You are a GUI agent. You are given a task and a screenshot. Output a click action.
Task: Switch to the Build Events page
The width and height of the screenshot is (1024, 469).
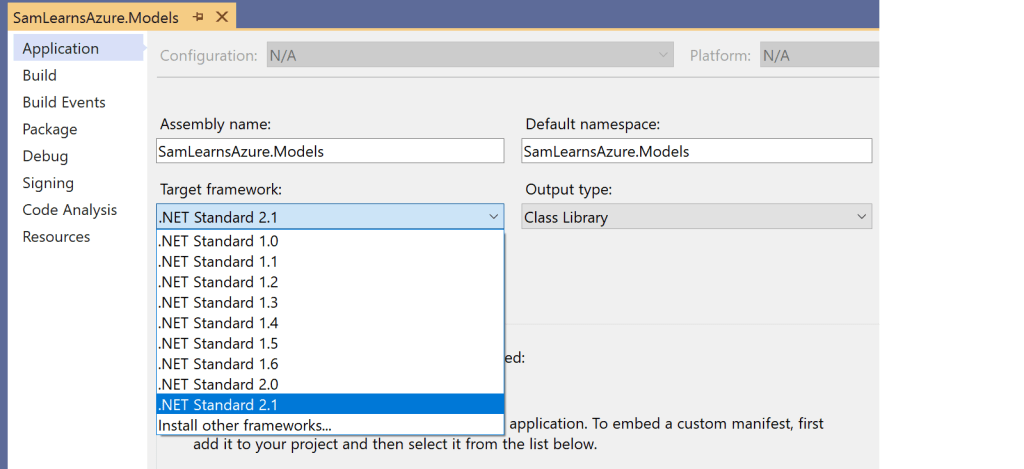[64, 102]
